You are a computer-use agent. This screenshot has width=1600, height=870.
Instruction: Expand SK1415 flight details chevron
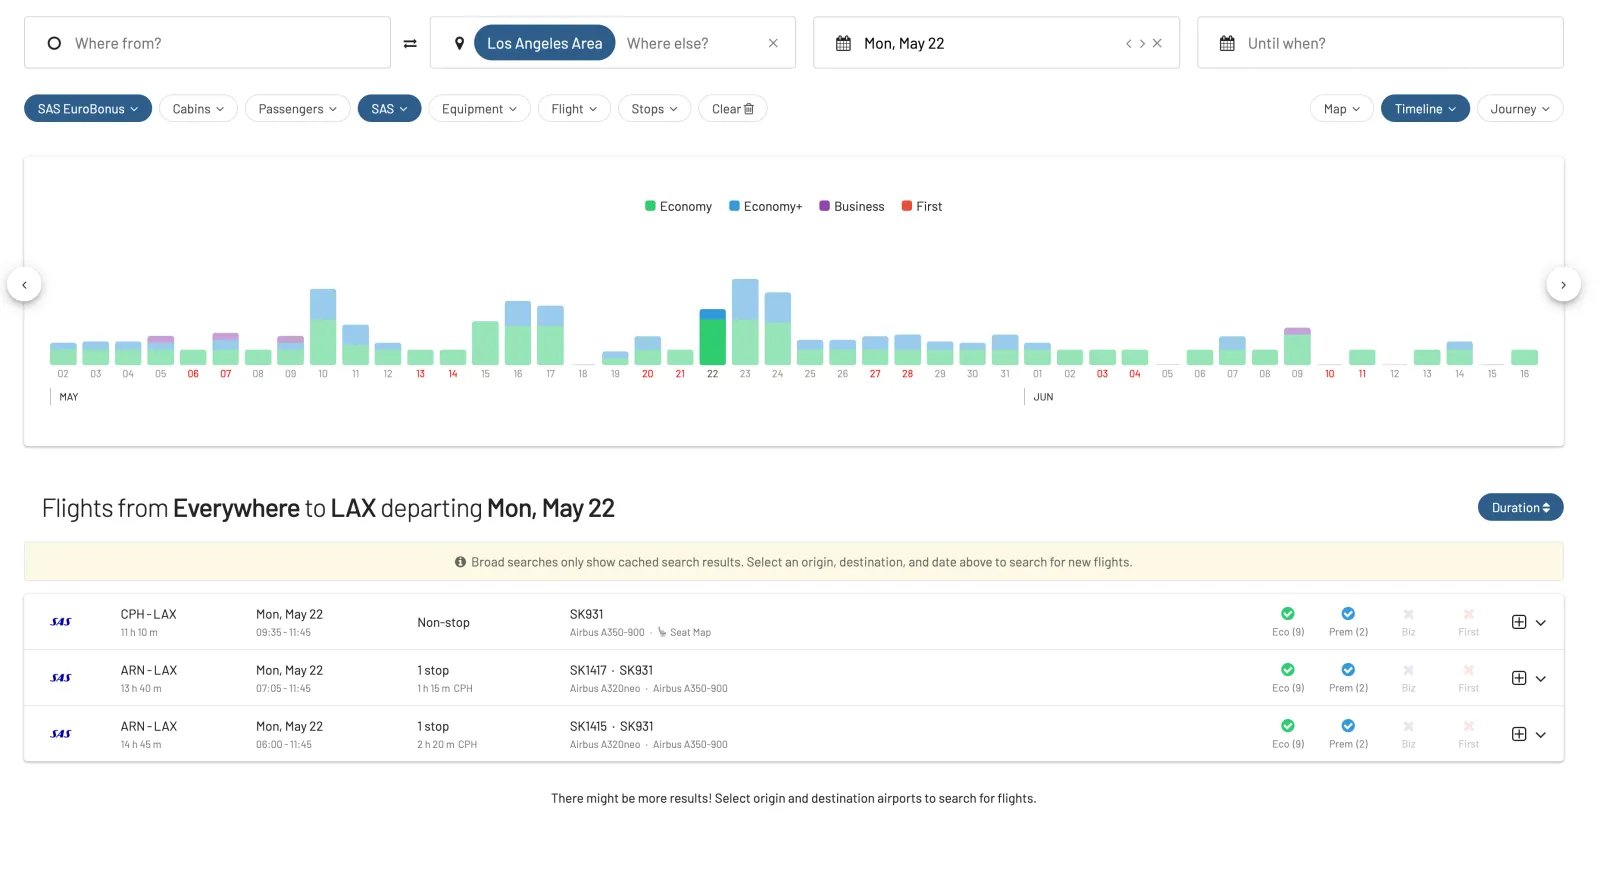tap(1541, 734)
